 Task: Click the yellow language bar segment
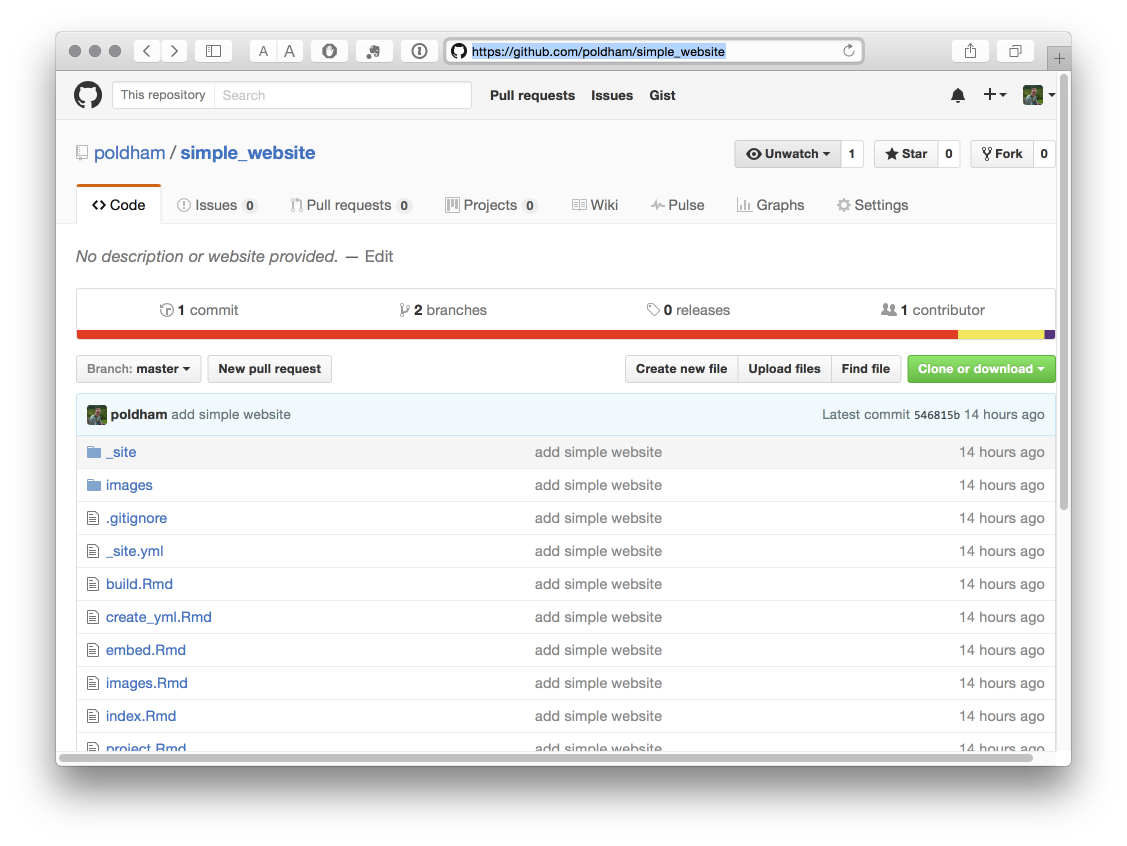(x=1000, y=334)
